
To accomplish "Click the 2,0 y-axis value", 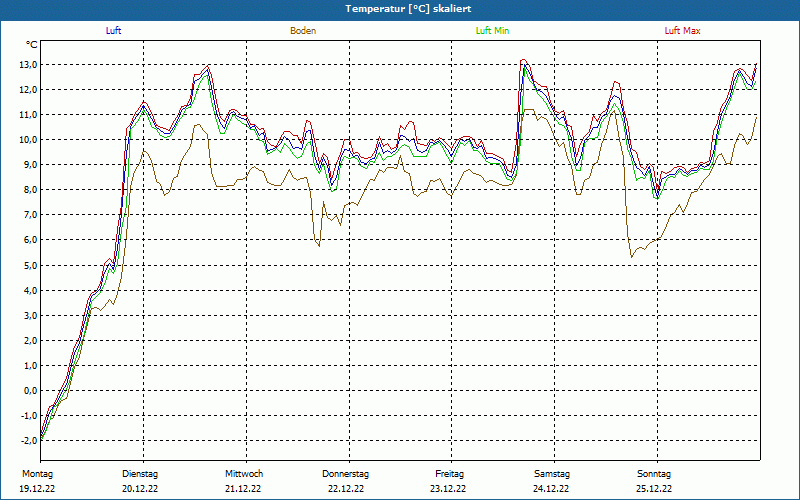I will point(30,340).
